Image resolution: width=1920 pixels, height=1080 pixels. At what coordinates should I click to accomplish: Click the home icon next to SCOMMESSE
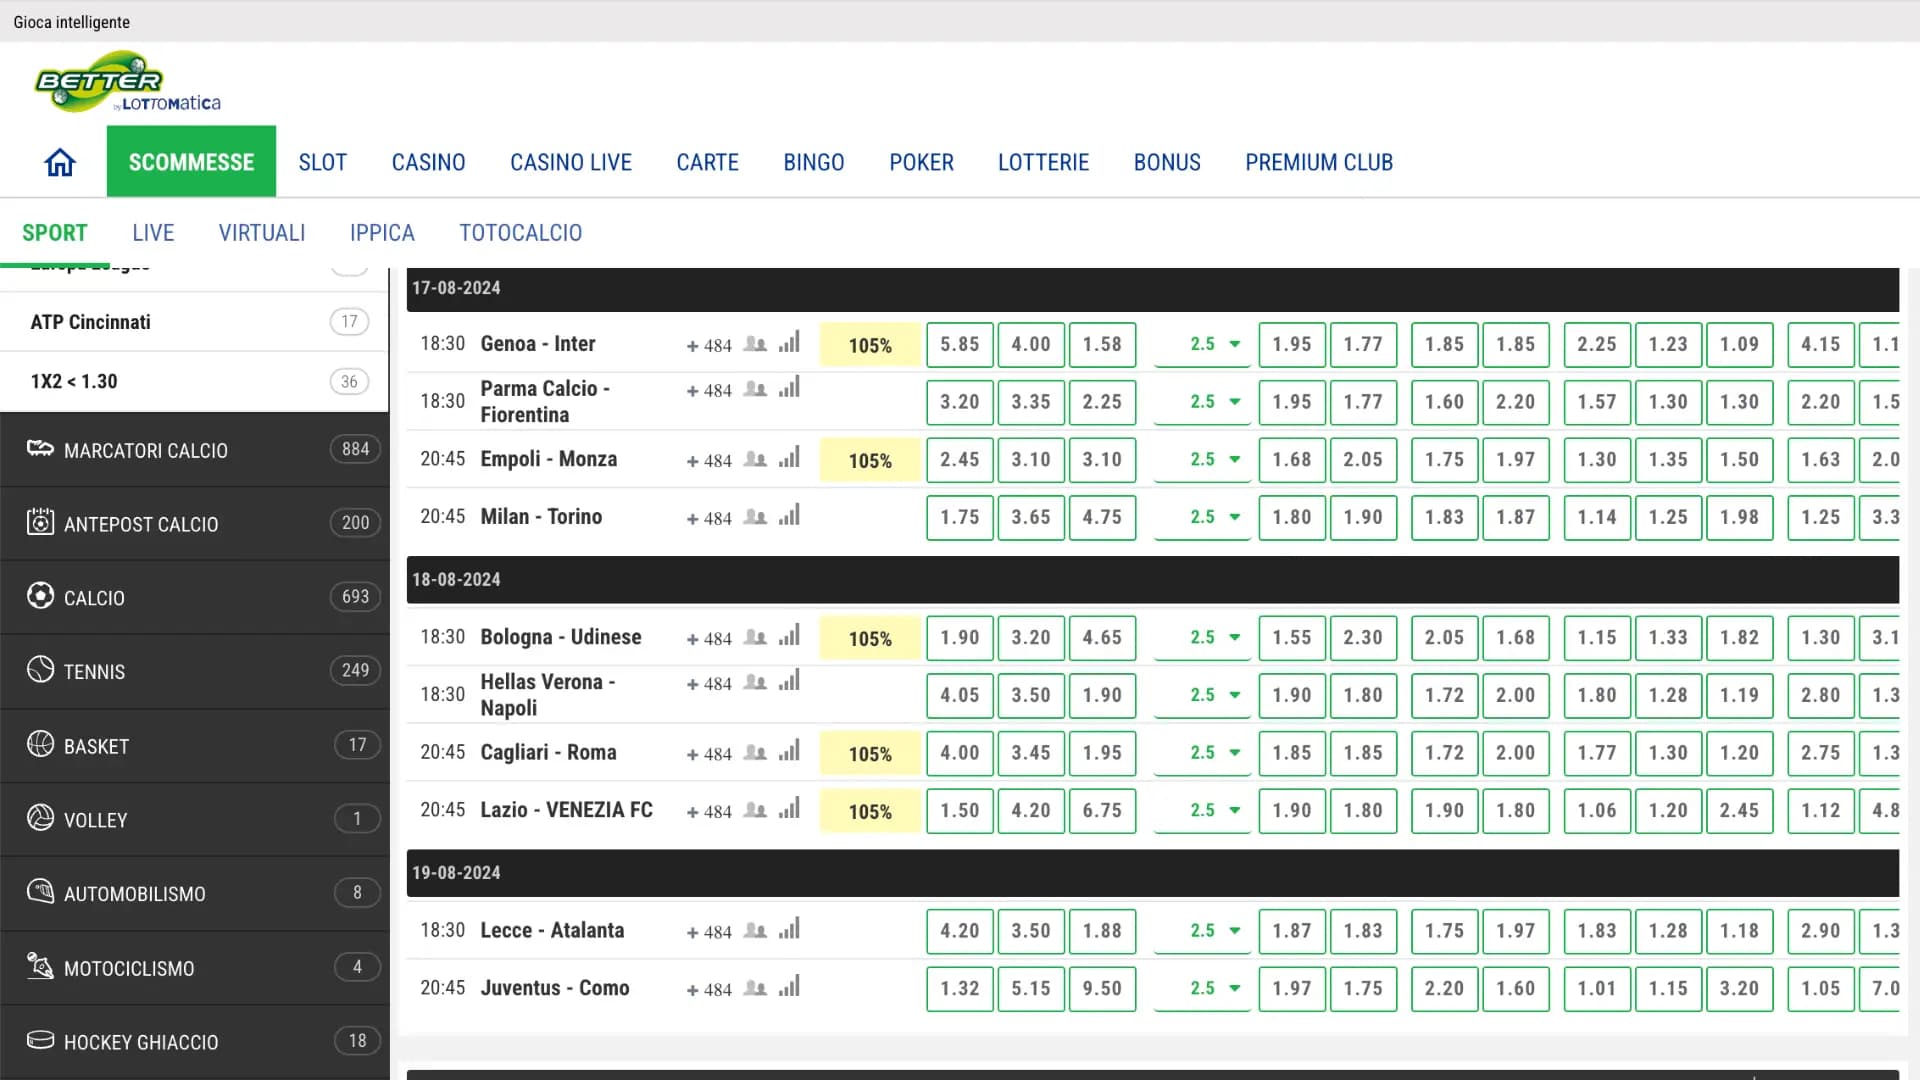59,161
